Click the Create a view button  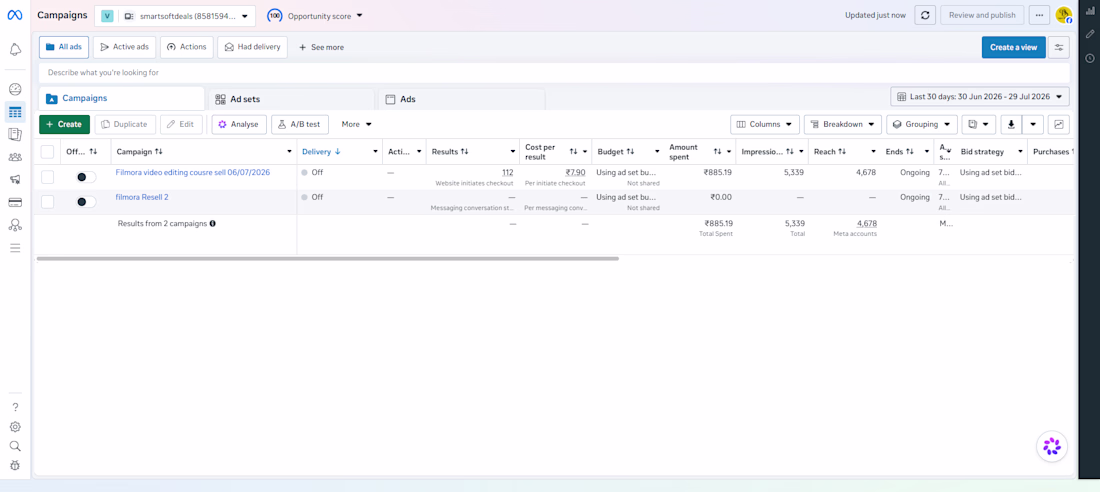(1014, 48)
